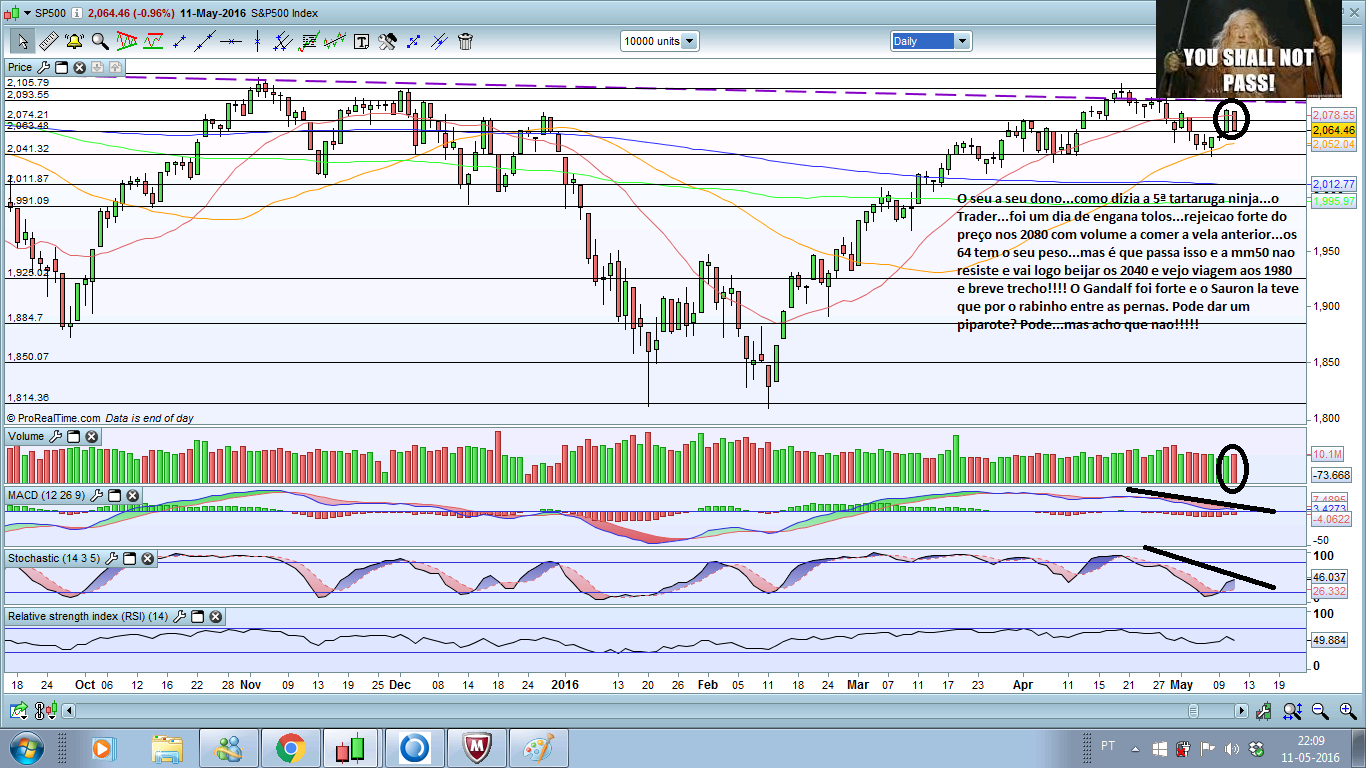
Task: Open Google Chrome from the taskbar
Action: pyautogui.click(x=291, y=748)
